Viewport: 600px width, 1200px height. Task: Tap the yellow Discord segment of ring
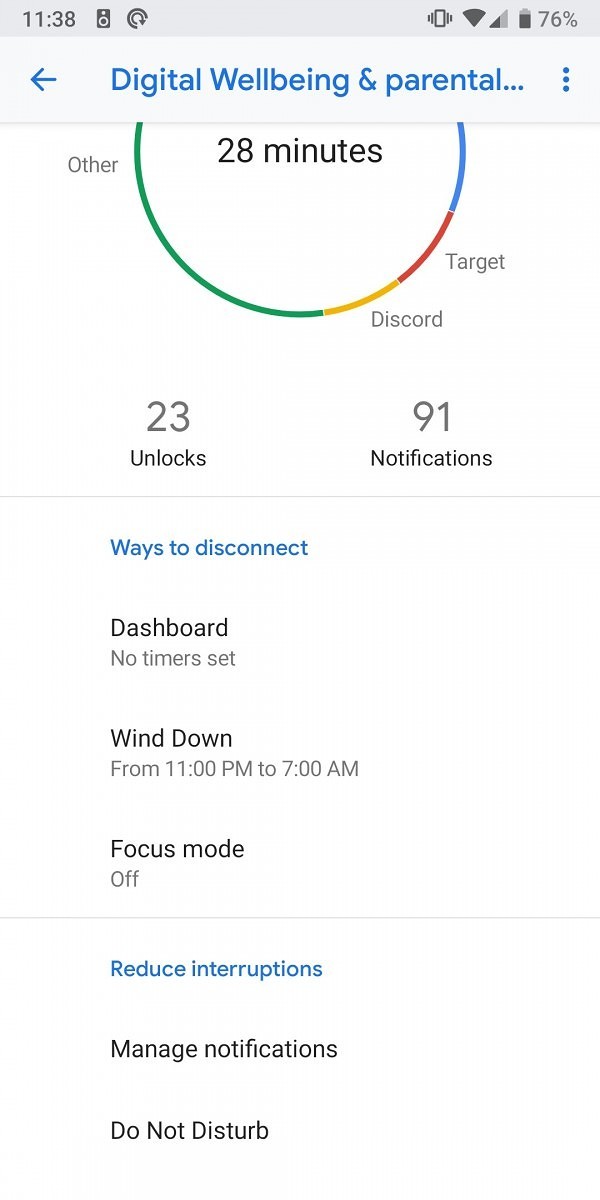click(362, 301)
